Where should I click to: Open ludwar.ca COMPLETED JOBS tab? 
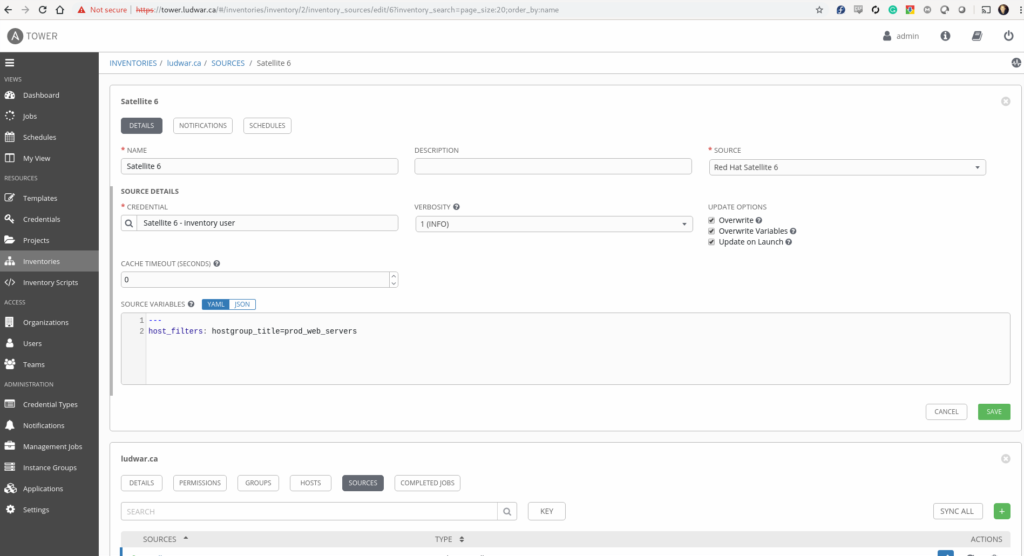427,483
